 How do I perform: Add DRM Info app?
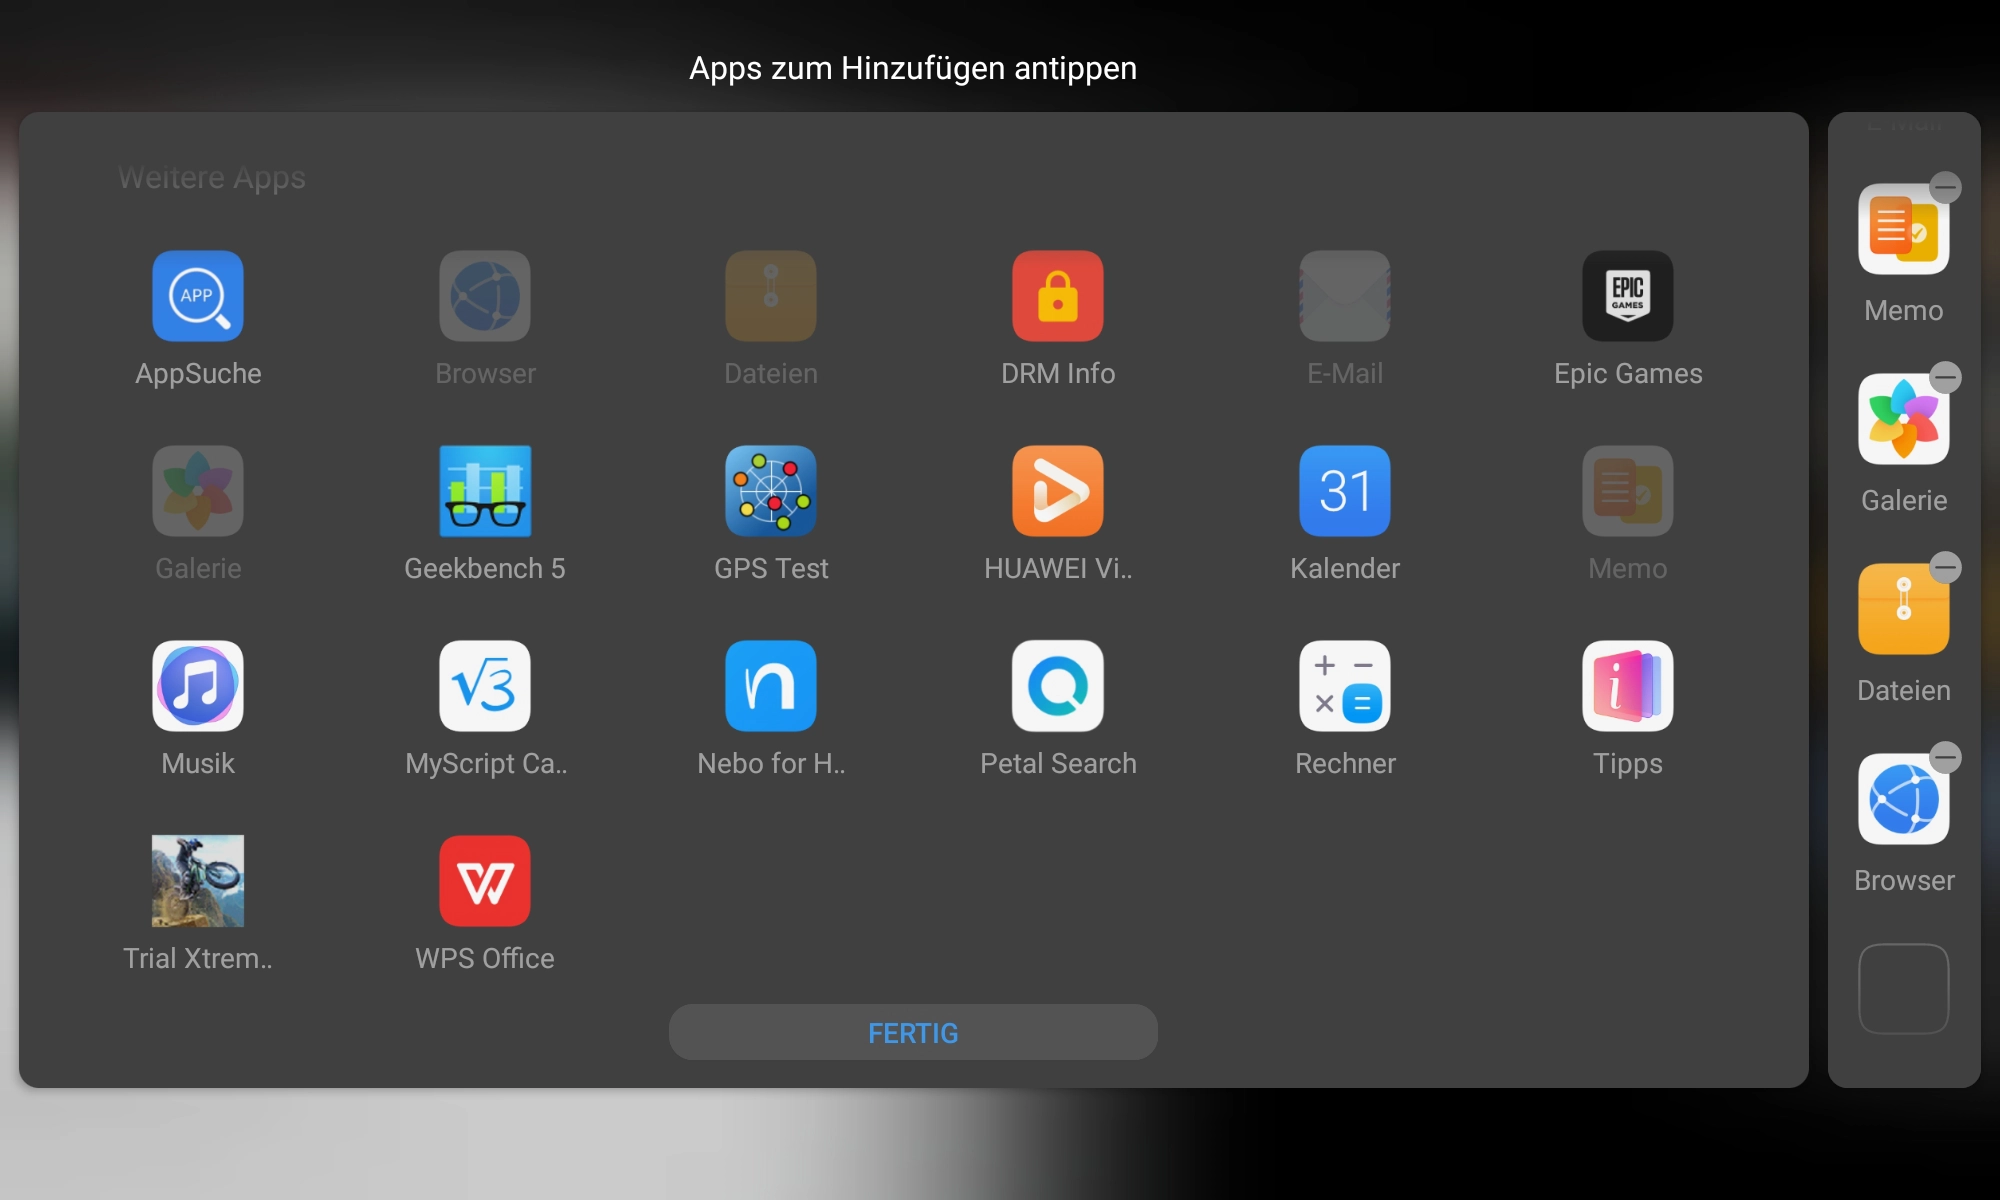click(x=1058, y=296)
